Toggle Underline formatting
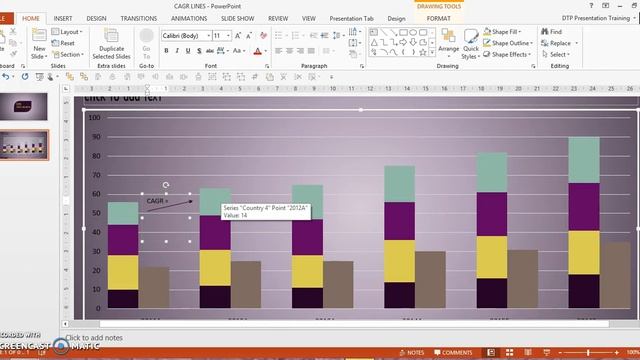 point(188,51)
